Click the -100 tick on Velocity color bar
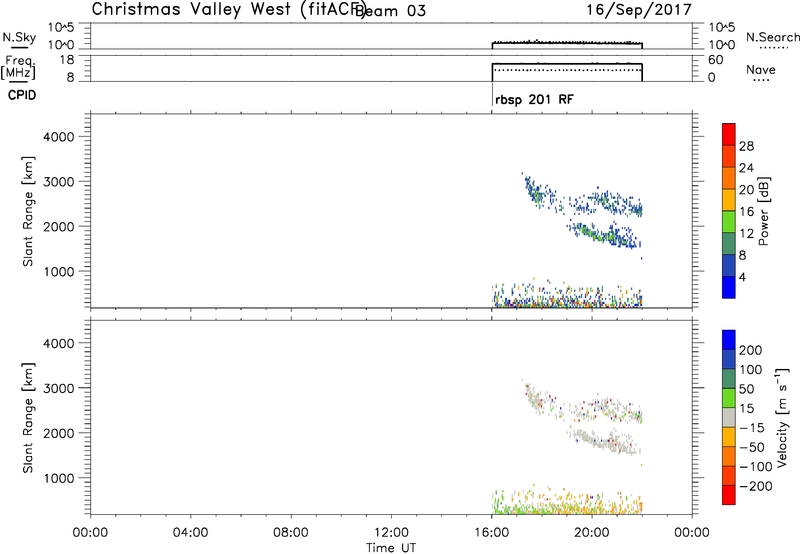The image size is (800, 554). (x=755, y=466)
